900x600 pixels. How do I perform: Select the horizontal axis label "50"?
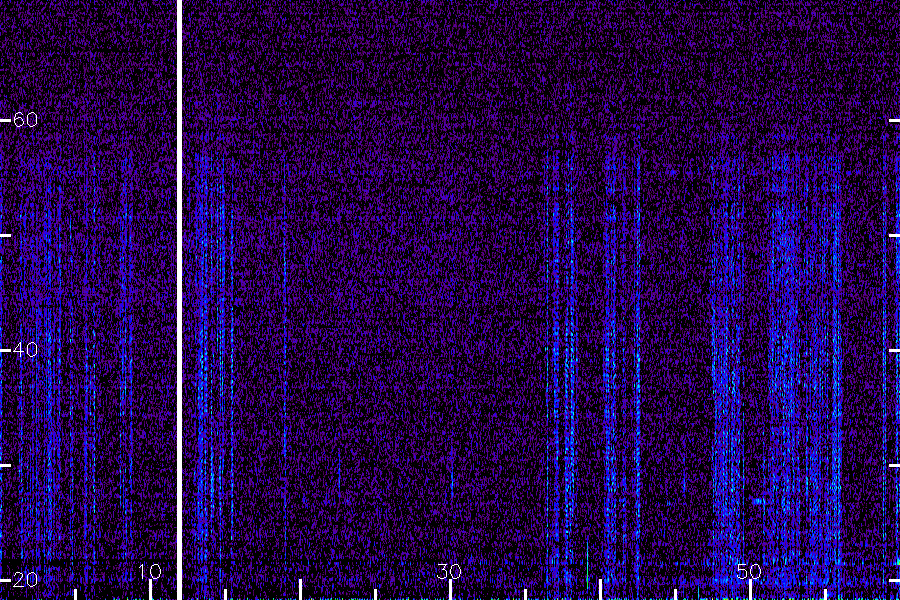[x=749, y=571]
